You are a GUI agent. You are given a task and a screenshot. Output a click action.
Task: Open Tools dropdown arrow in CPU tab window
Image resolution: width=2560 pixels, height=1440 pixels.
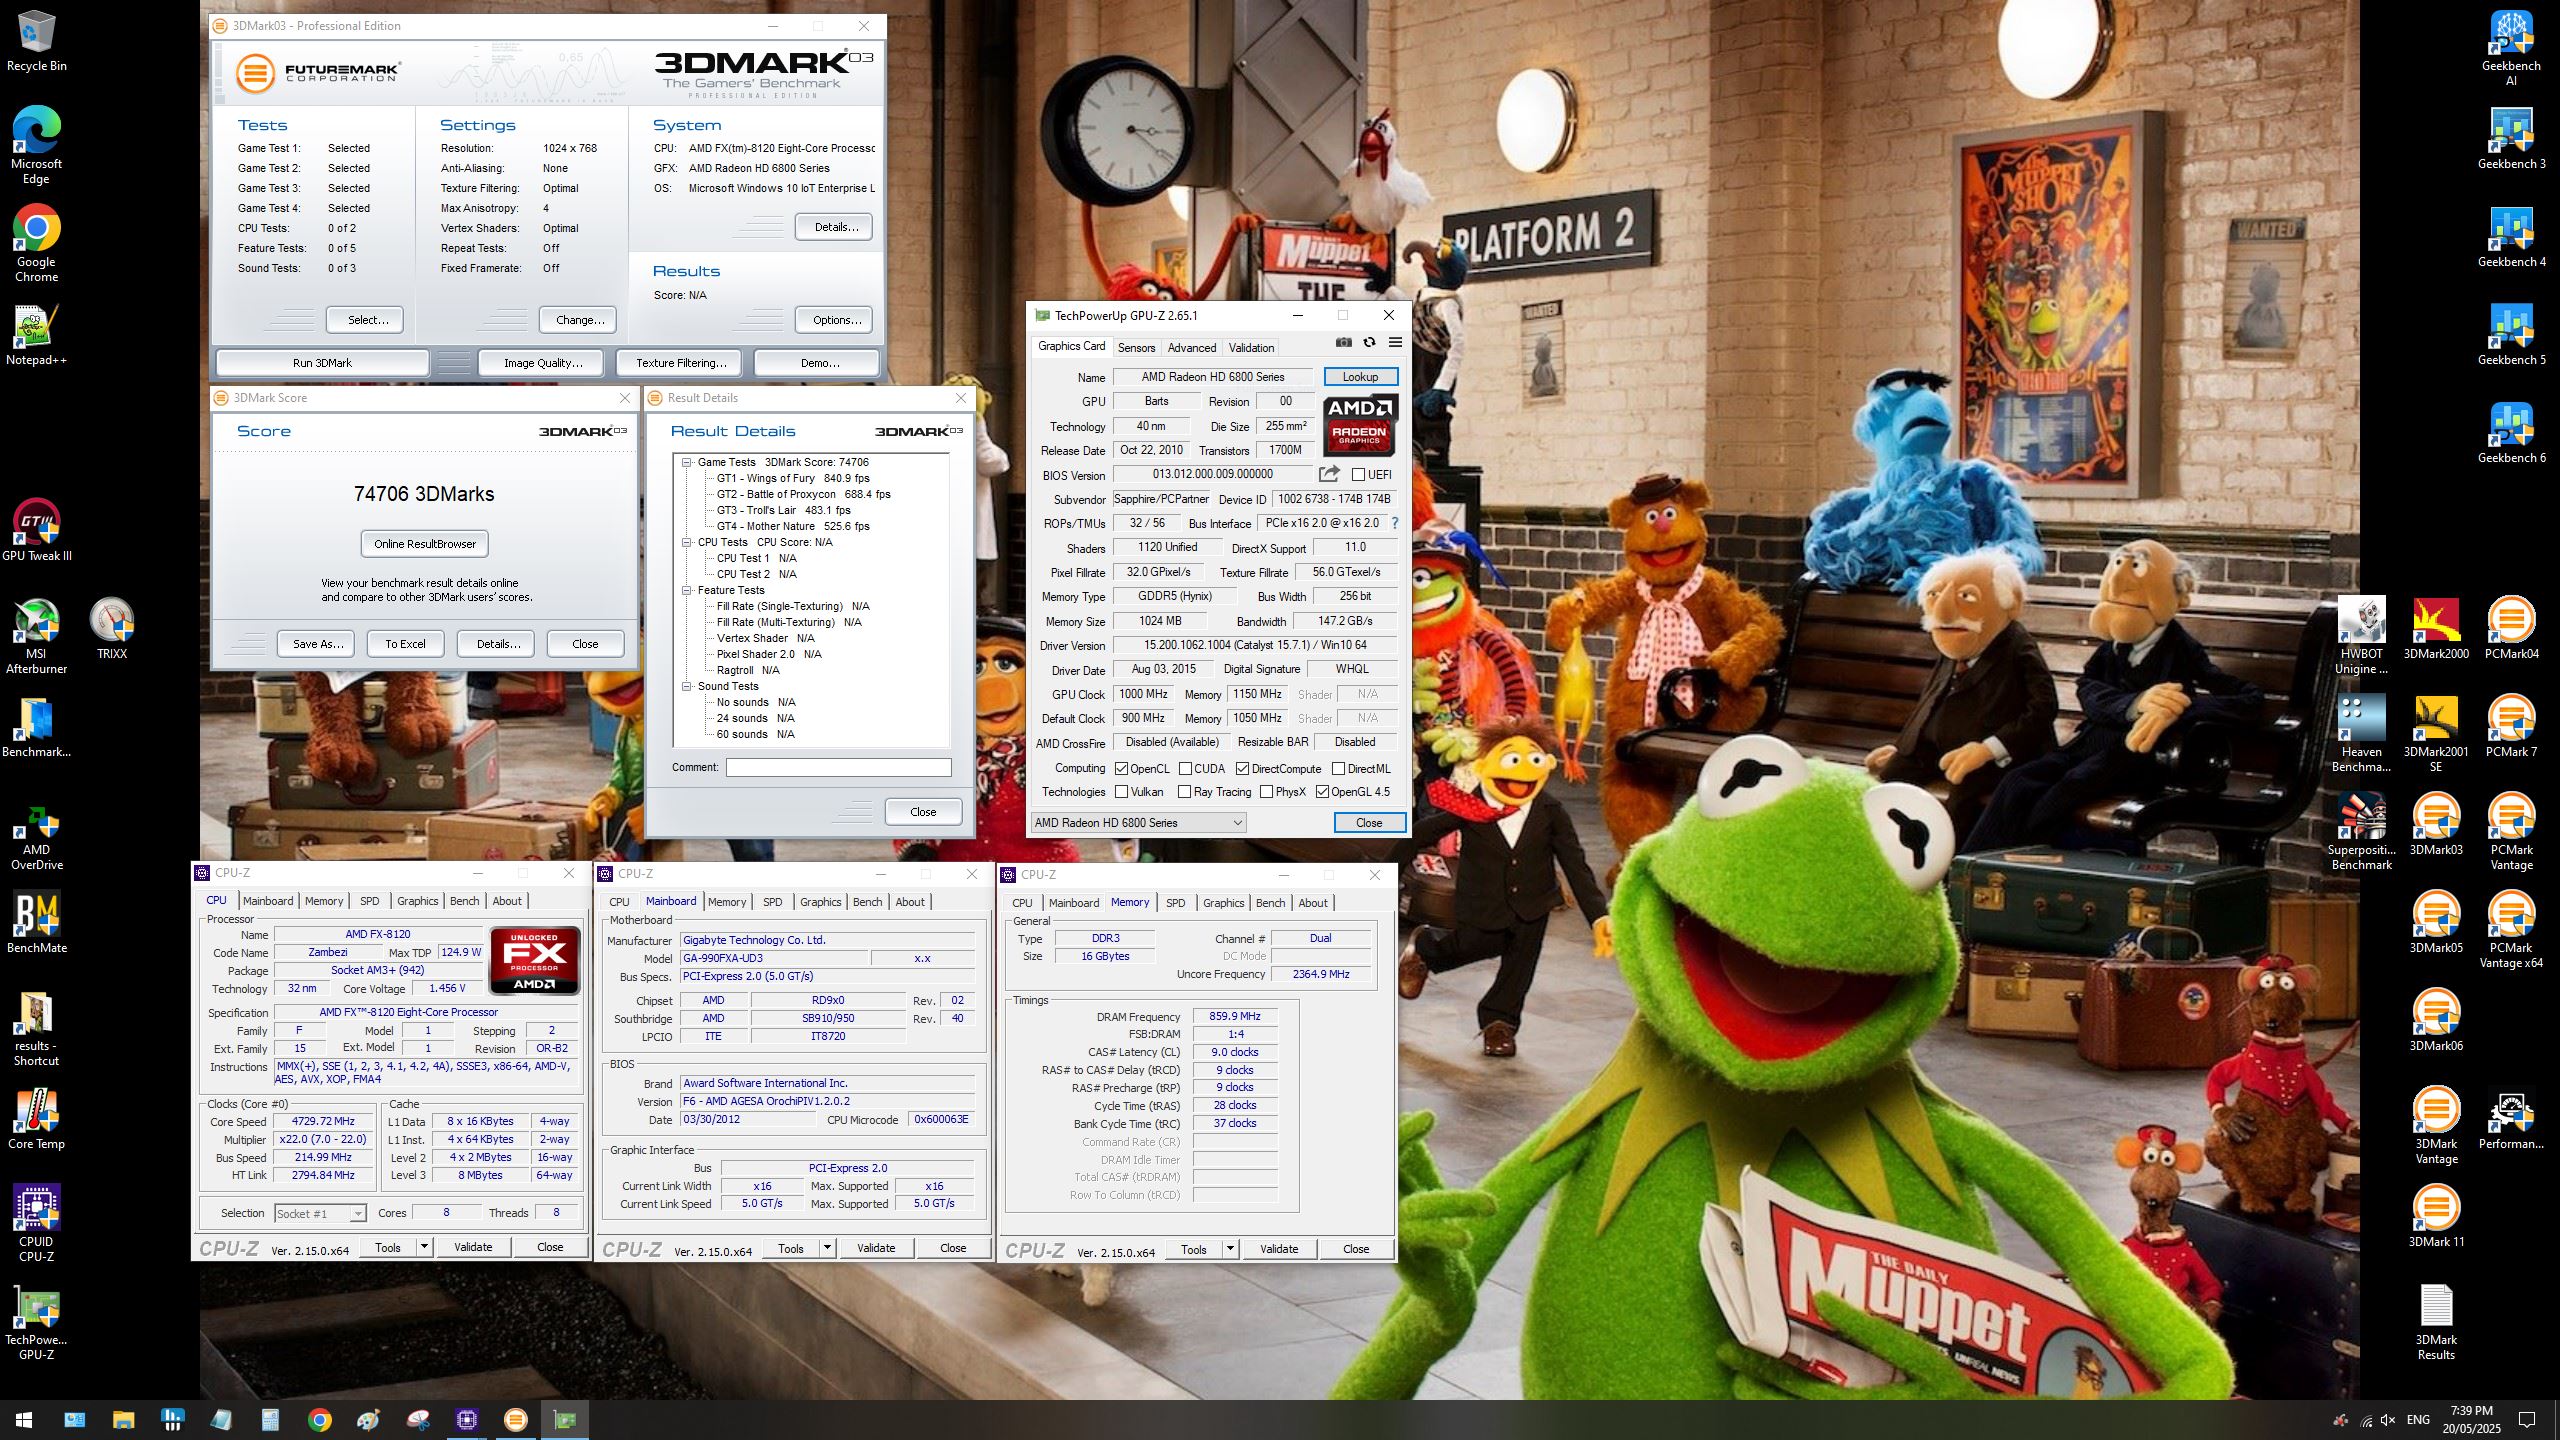pyautogui.click(x=424, y=1247)
